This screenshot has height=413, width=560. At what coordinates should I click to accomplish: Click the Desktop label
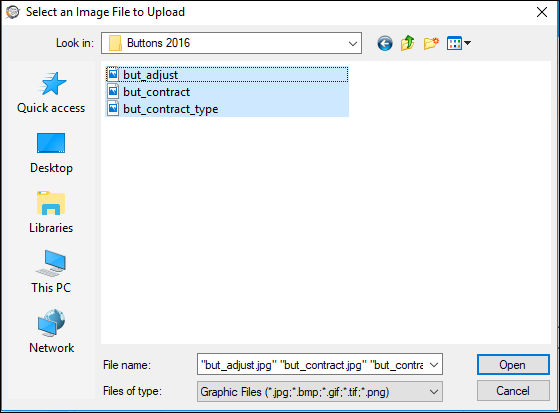[x=51, y=168]
